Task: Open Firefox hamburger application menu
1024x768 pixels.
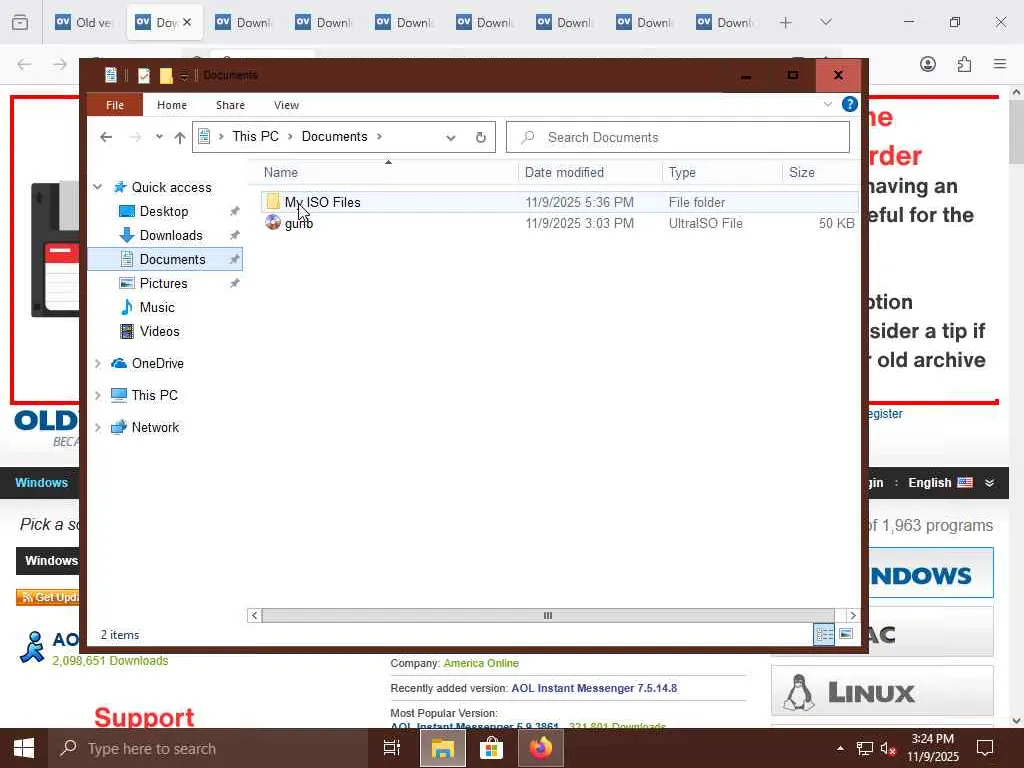Action: click(1000, 64)
